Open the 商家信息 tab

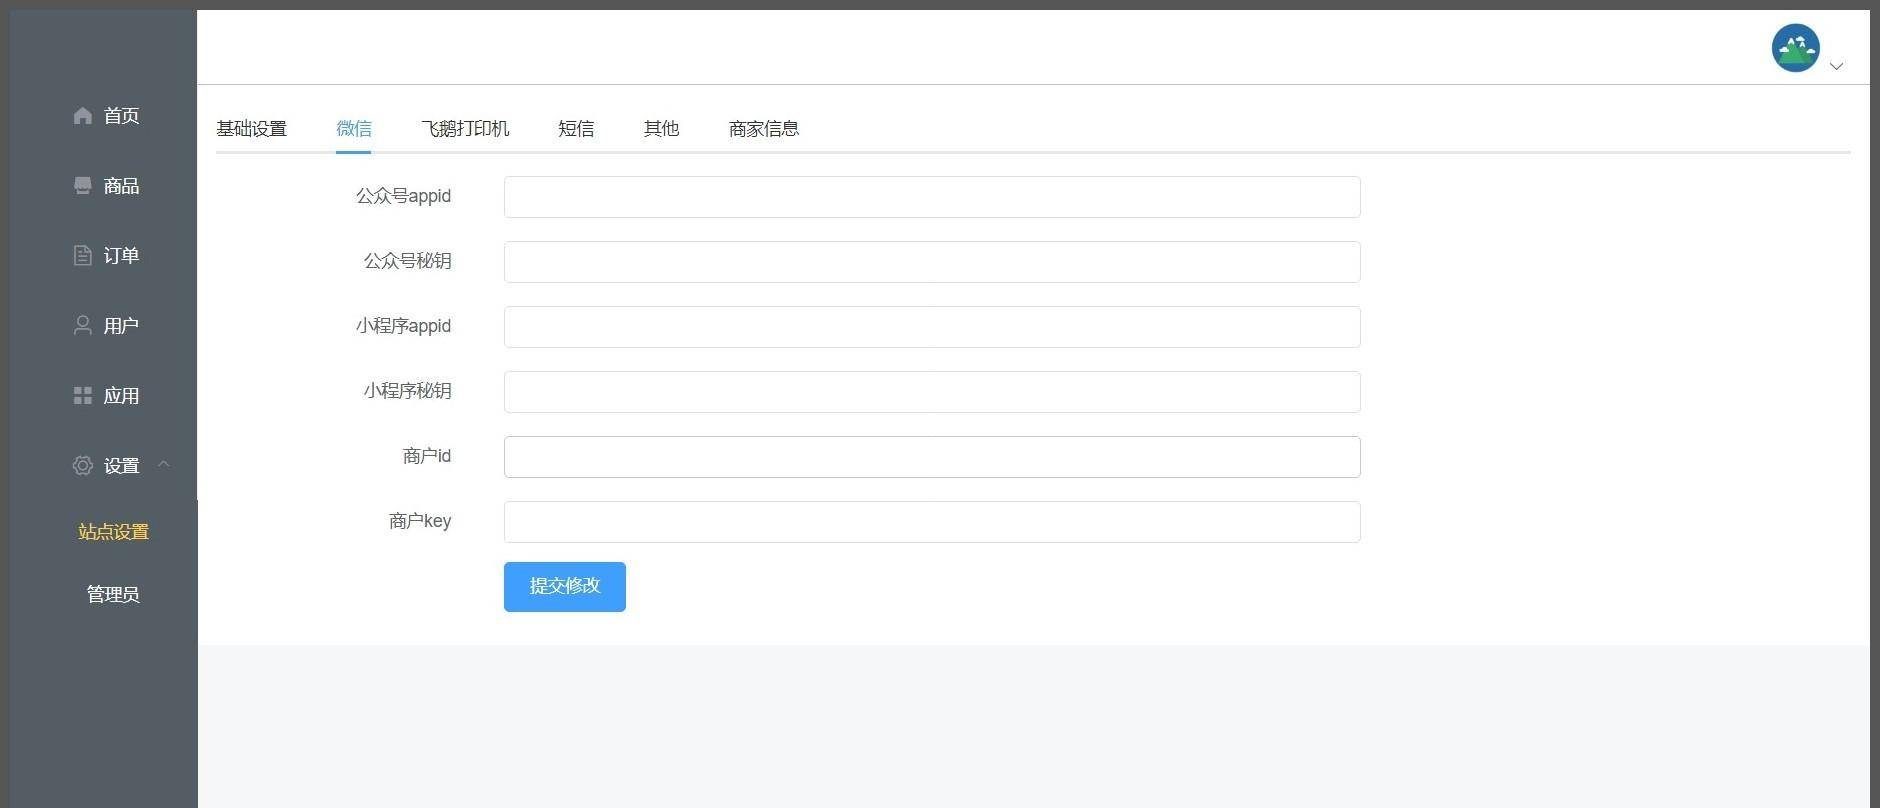coord(764,129)
